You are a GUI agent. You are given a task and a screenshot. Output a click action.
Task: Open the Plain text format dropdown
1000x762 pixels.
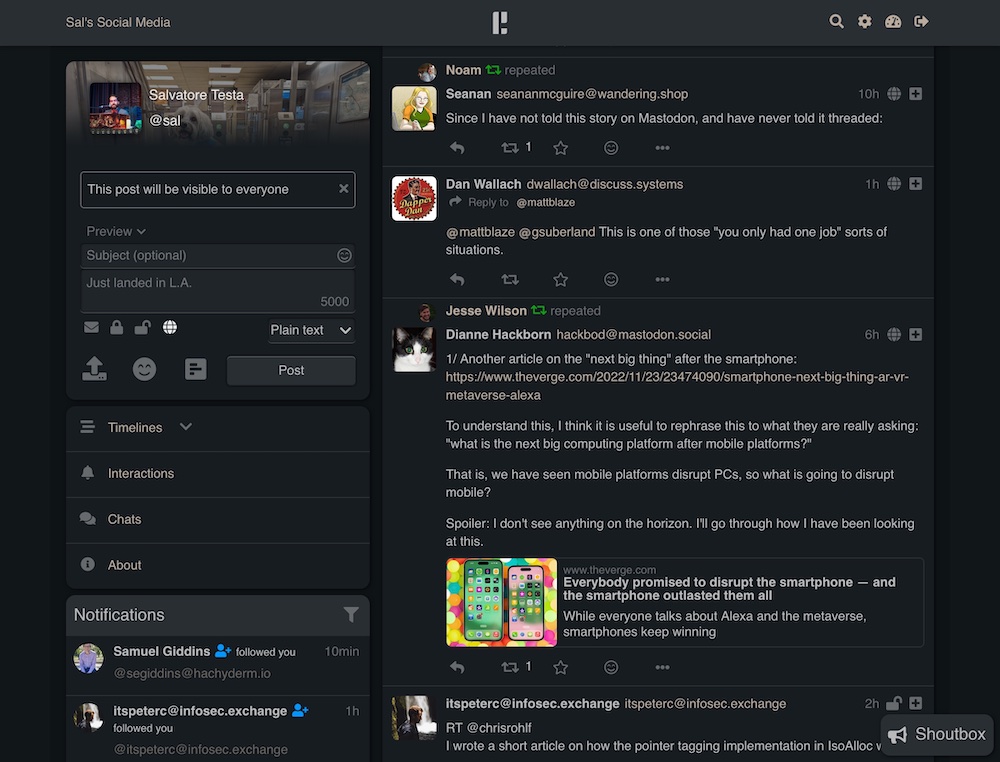click(x=311, y=330)
